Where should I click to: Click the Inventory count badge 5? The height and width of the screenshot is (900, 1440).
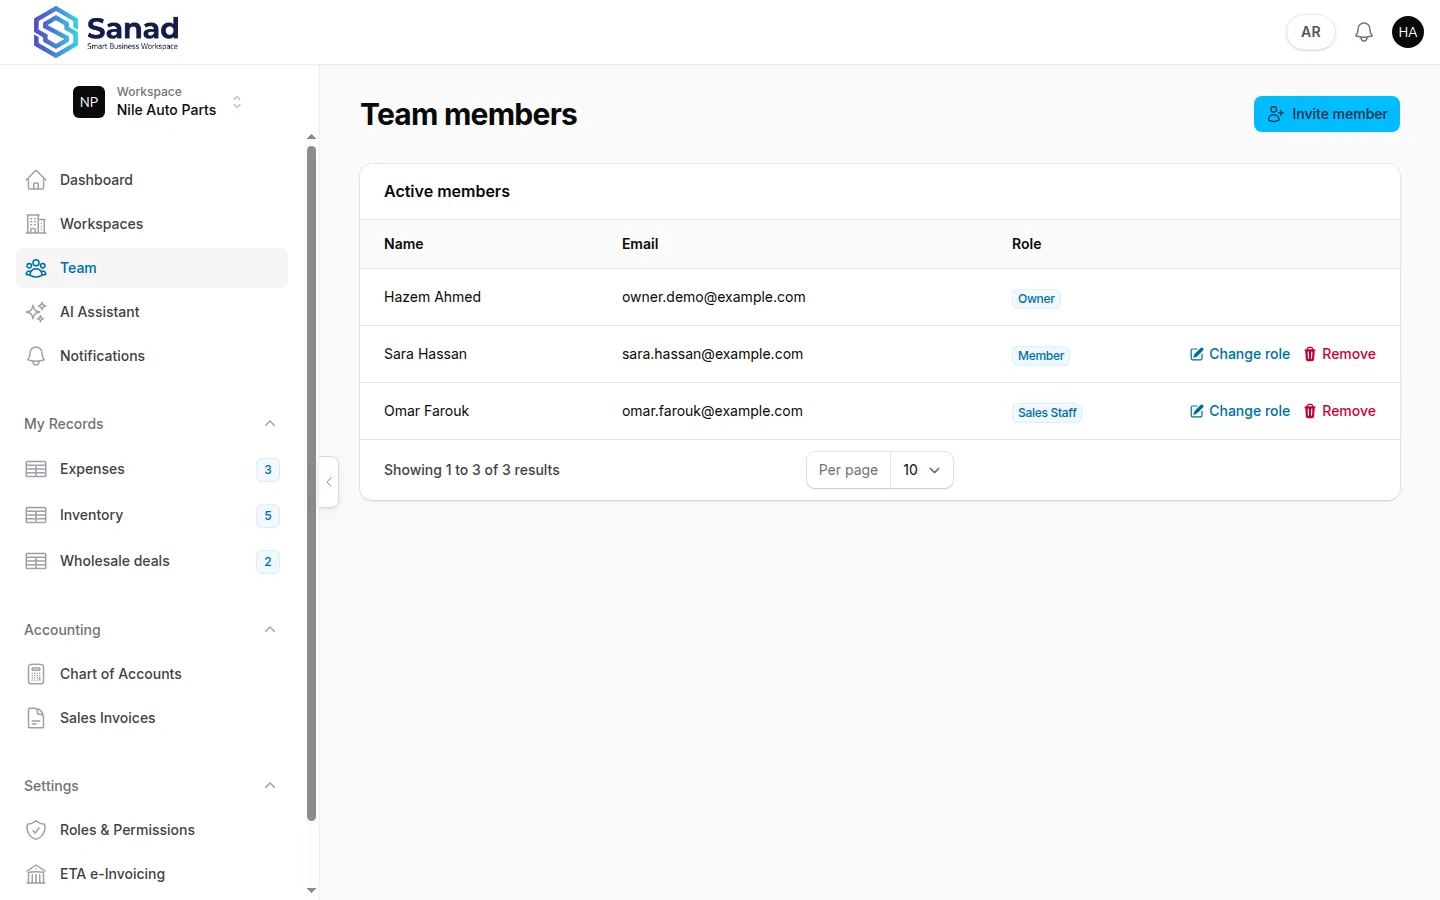[x=268, y=516]
